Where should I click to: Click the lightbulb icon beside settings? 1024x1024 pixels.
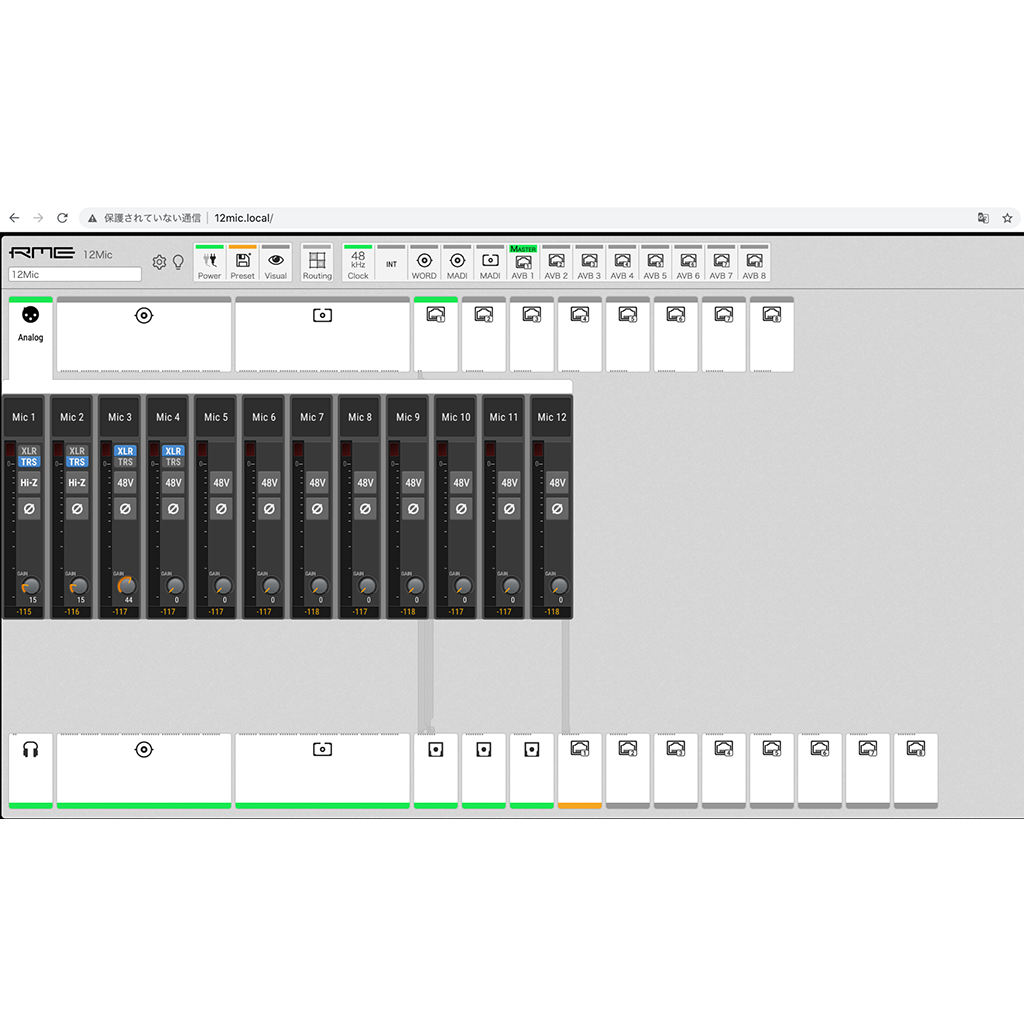click(178, 262)
